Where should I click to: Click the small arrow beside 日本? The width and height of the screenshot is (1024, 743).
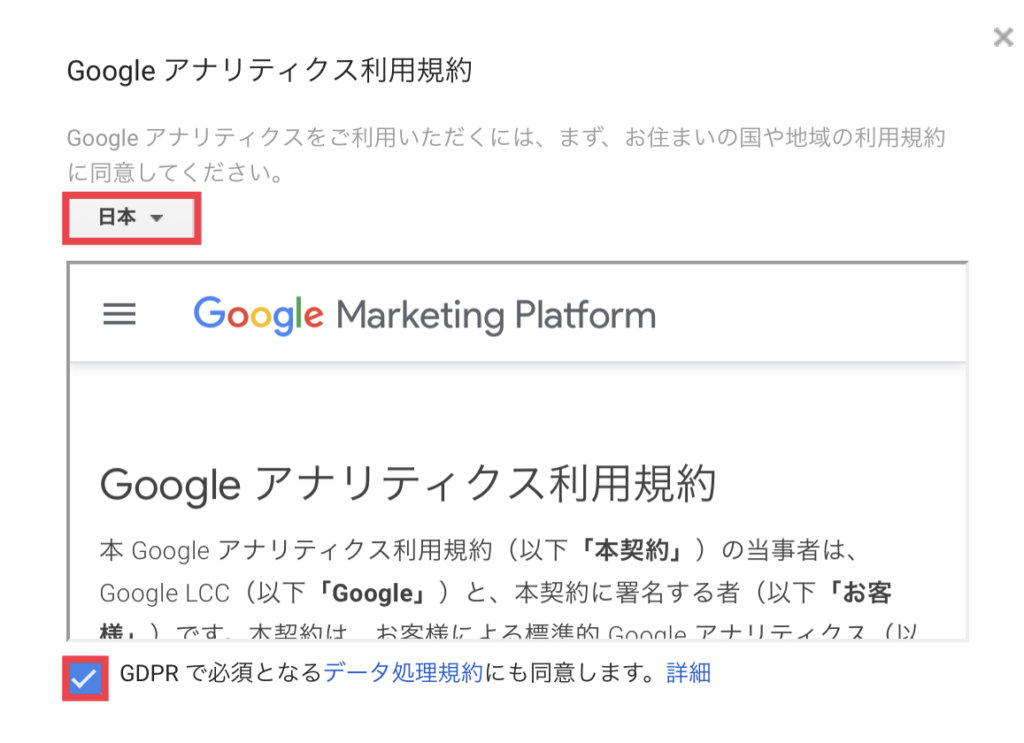tap(156, 219)
